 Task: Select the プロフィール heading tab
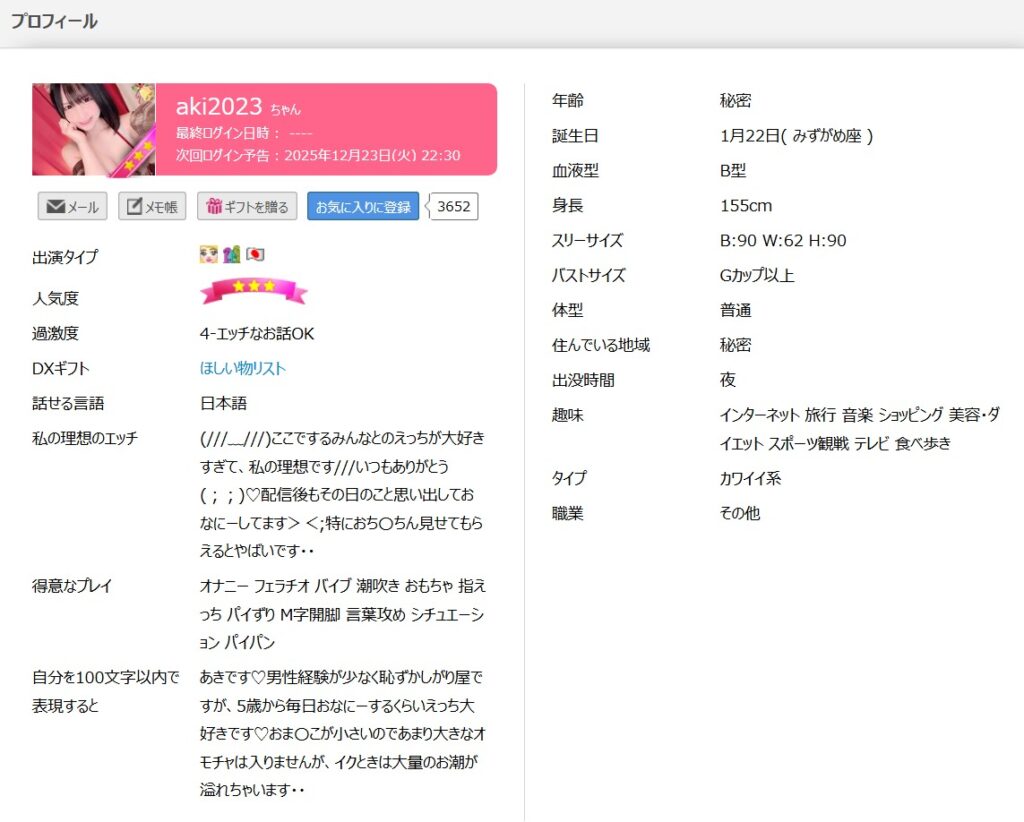pos(54,21)
